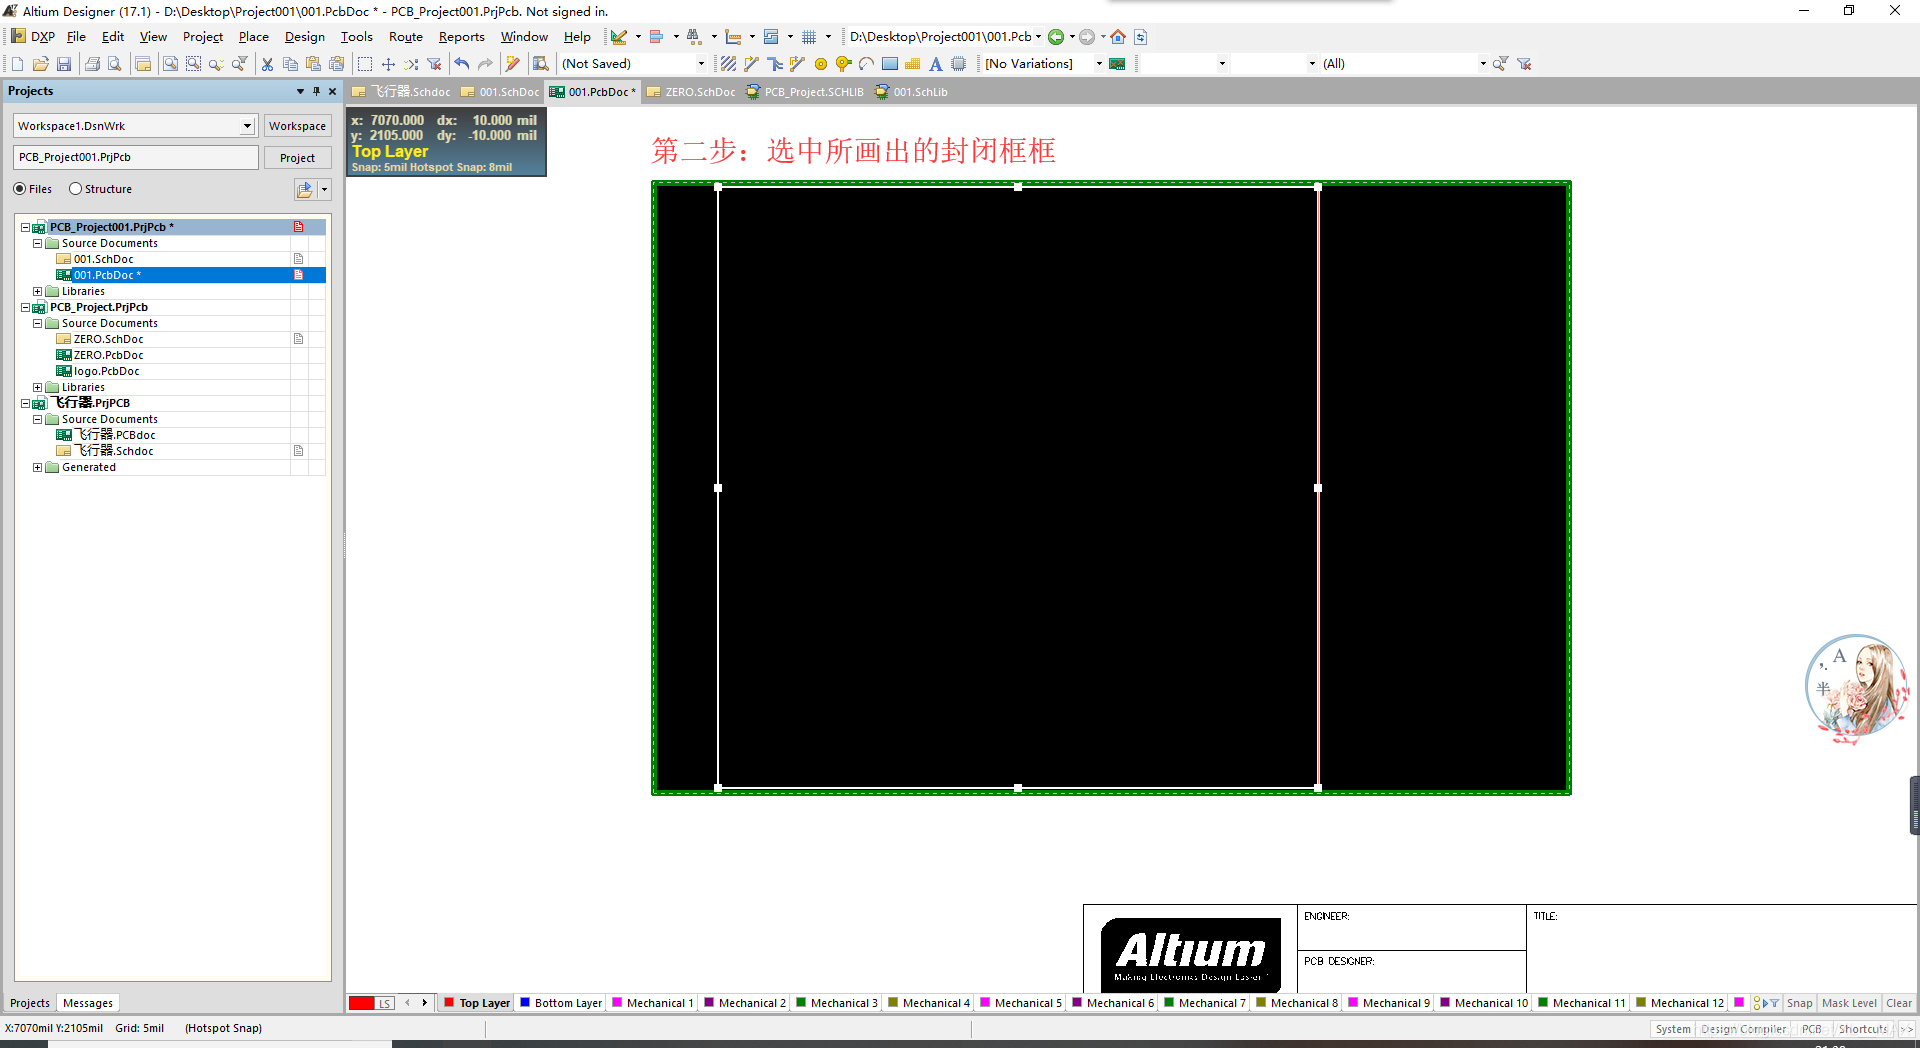This screenshot has width=1920, height=1048.
Task: Click the Redo arrow icon
Action: pyautogui.click(x=485, y=64)
